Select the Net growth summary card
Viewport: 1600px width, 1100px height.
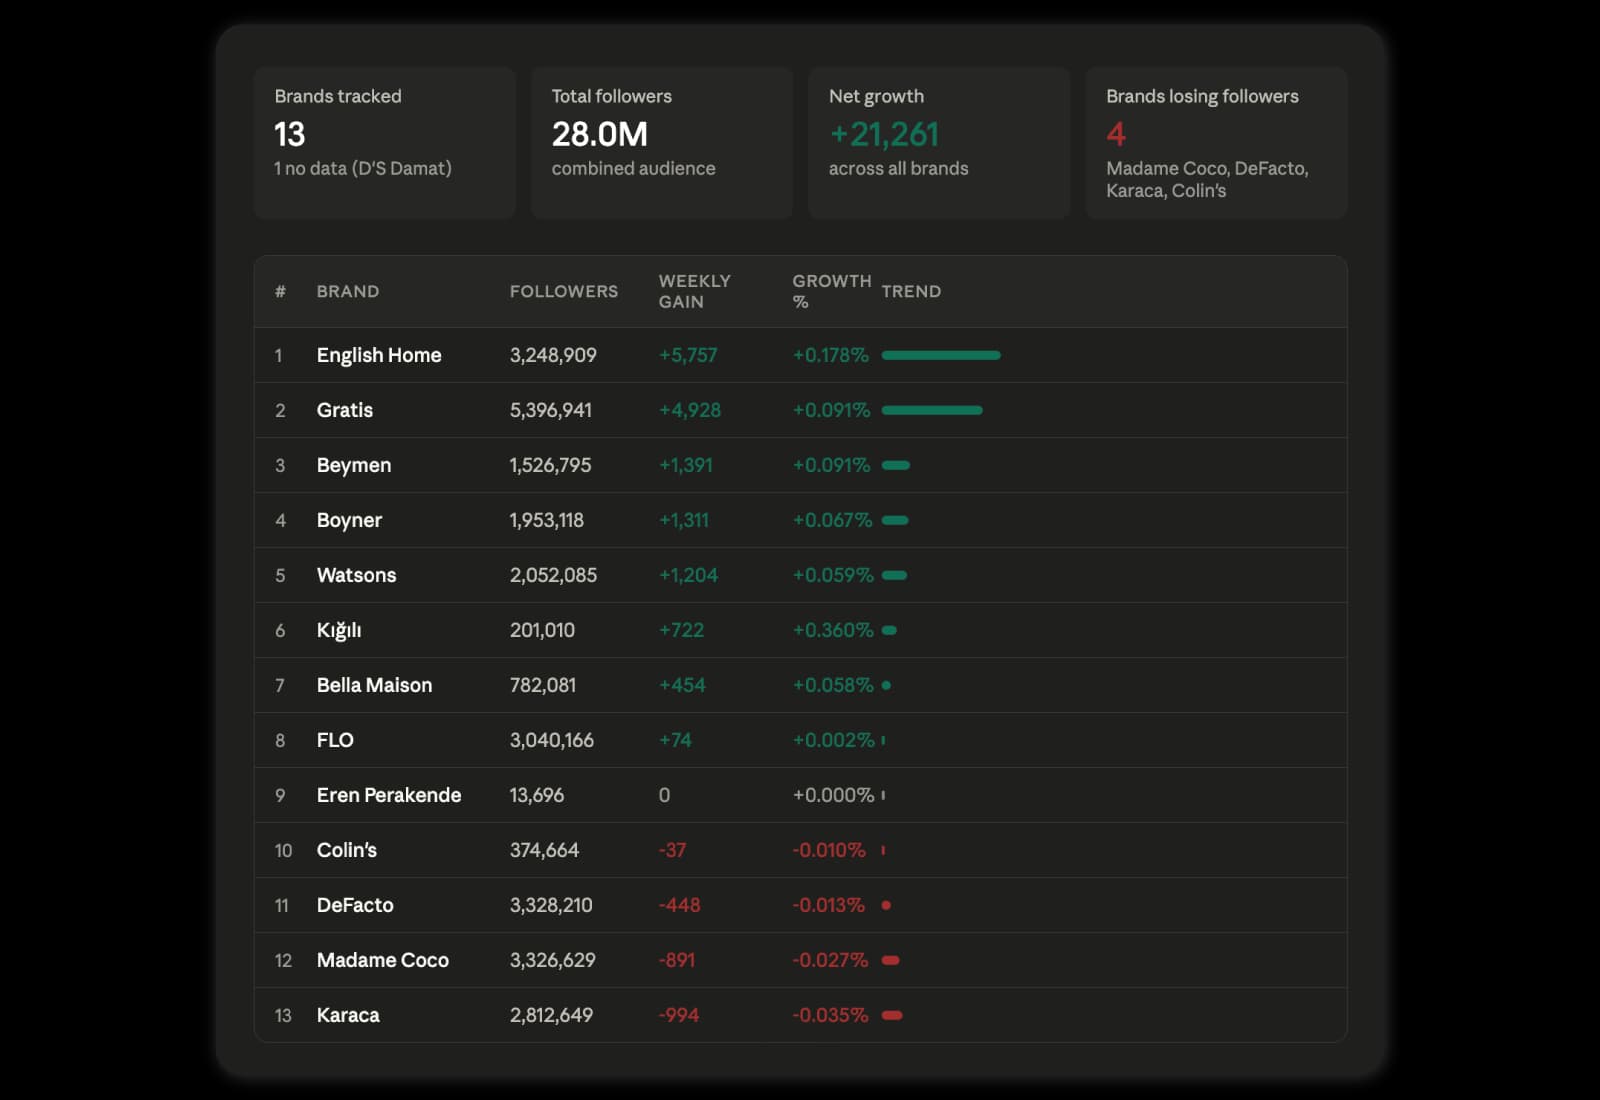(939, 143)
